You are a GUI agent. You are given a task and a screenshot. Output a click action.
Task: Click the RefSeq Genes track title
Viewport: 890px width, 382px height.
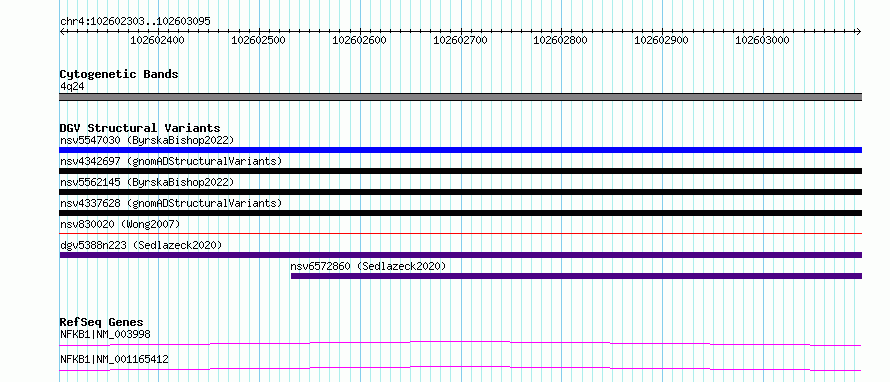[x=102, y=322]
